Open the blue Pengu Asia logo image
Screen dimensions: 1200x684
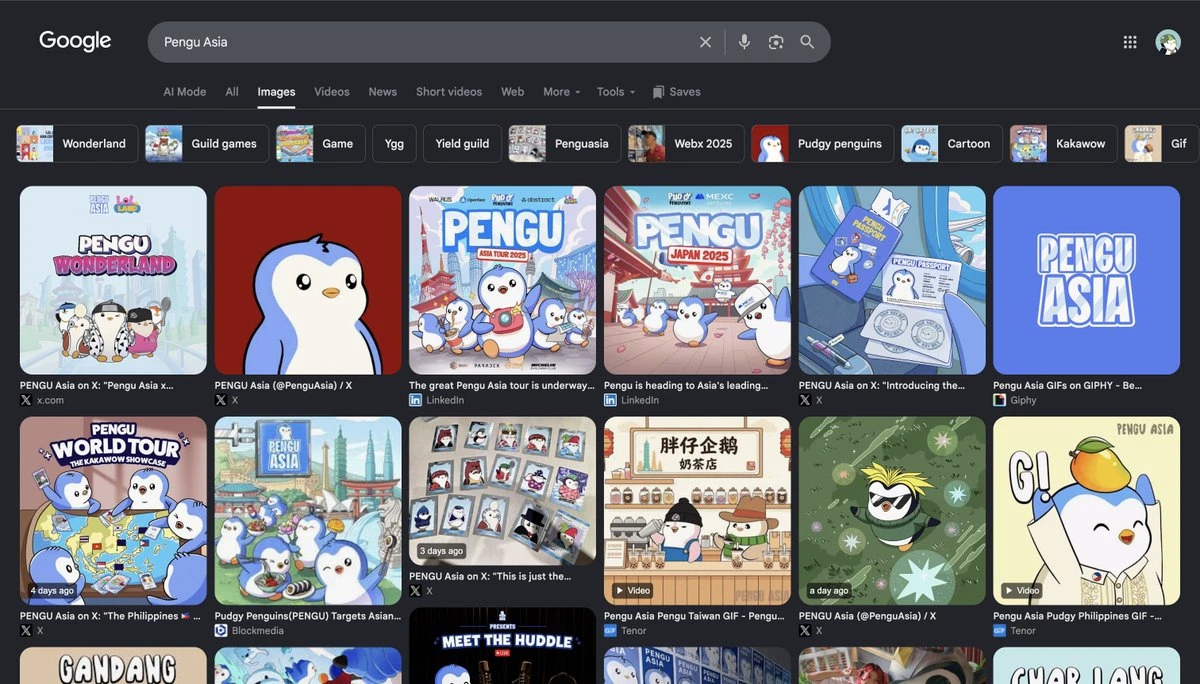[1086, 280]
